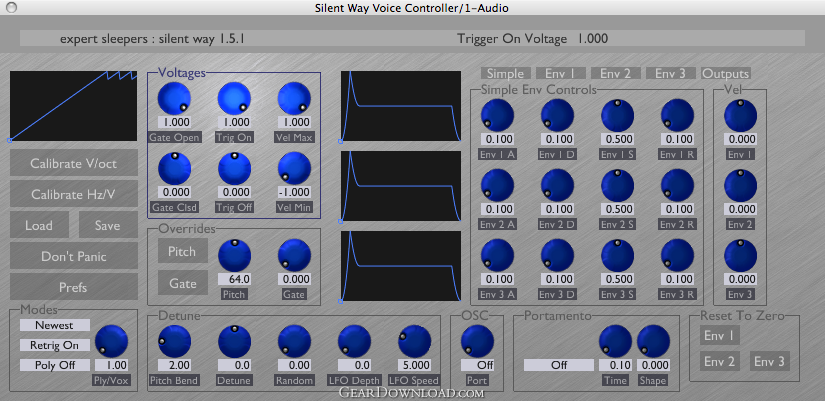The image size is (825, 401).
Task: Open the Newest note priority dropdown
Action: click(x=55, y=325)
